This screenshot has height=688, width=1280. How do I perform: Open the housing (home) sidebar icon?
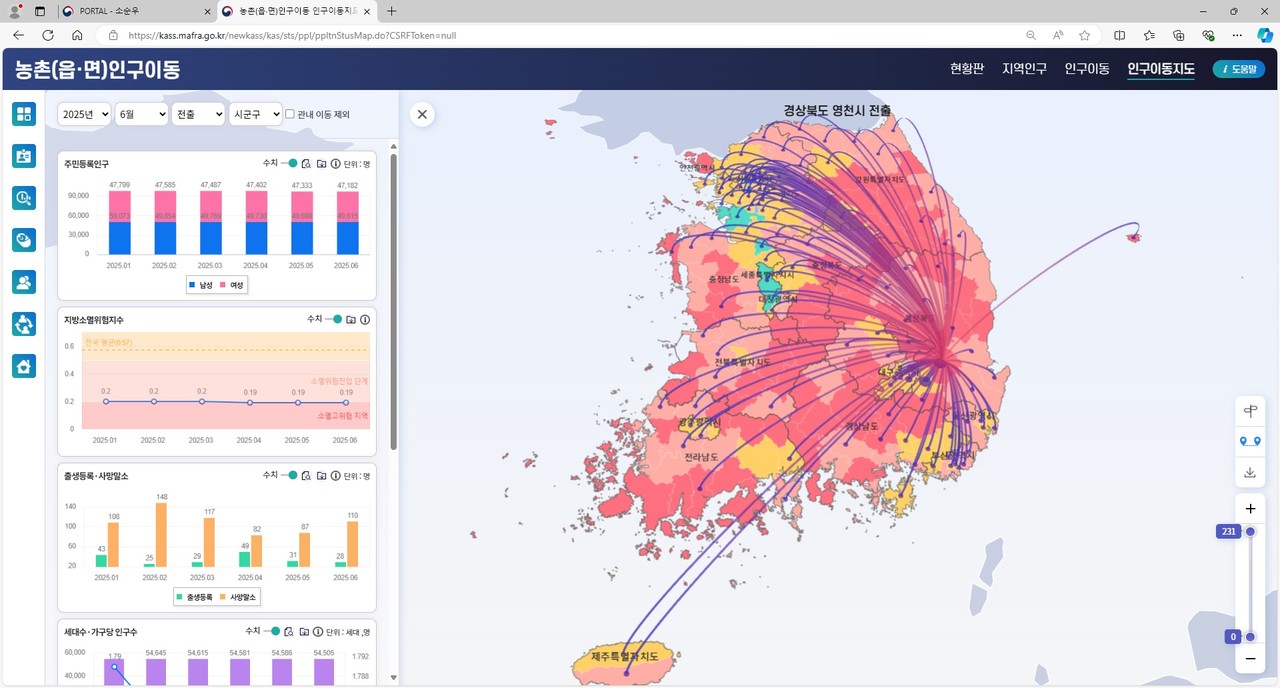24,366
